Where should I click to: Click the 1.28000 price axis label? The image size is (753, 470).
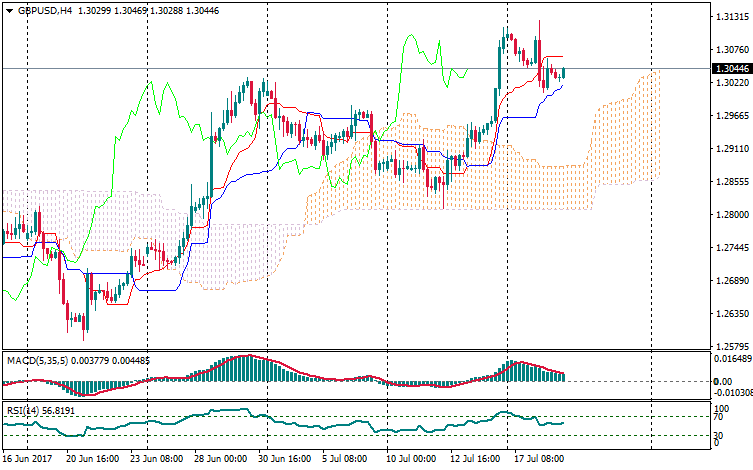[731, 214]
